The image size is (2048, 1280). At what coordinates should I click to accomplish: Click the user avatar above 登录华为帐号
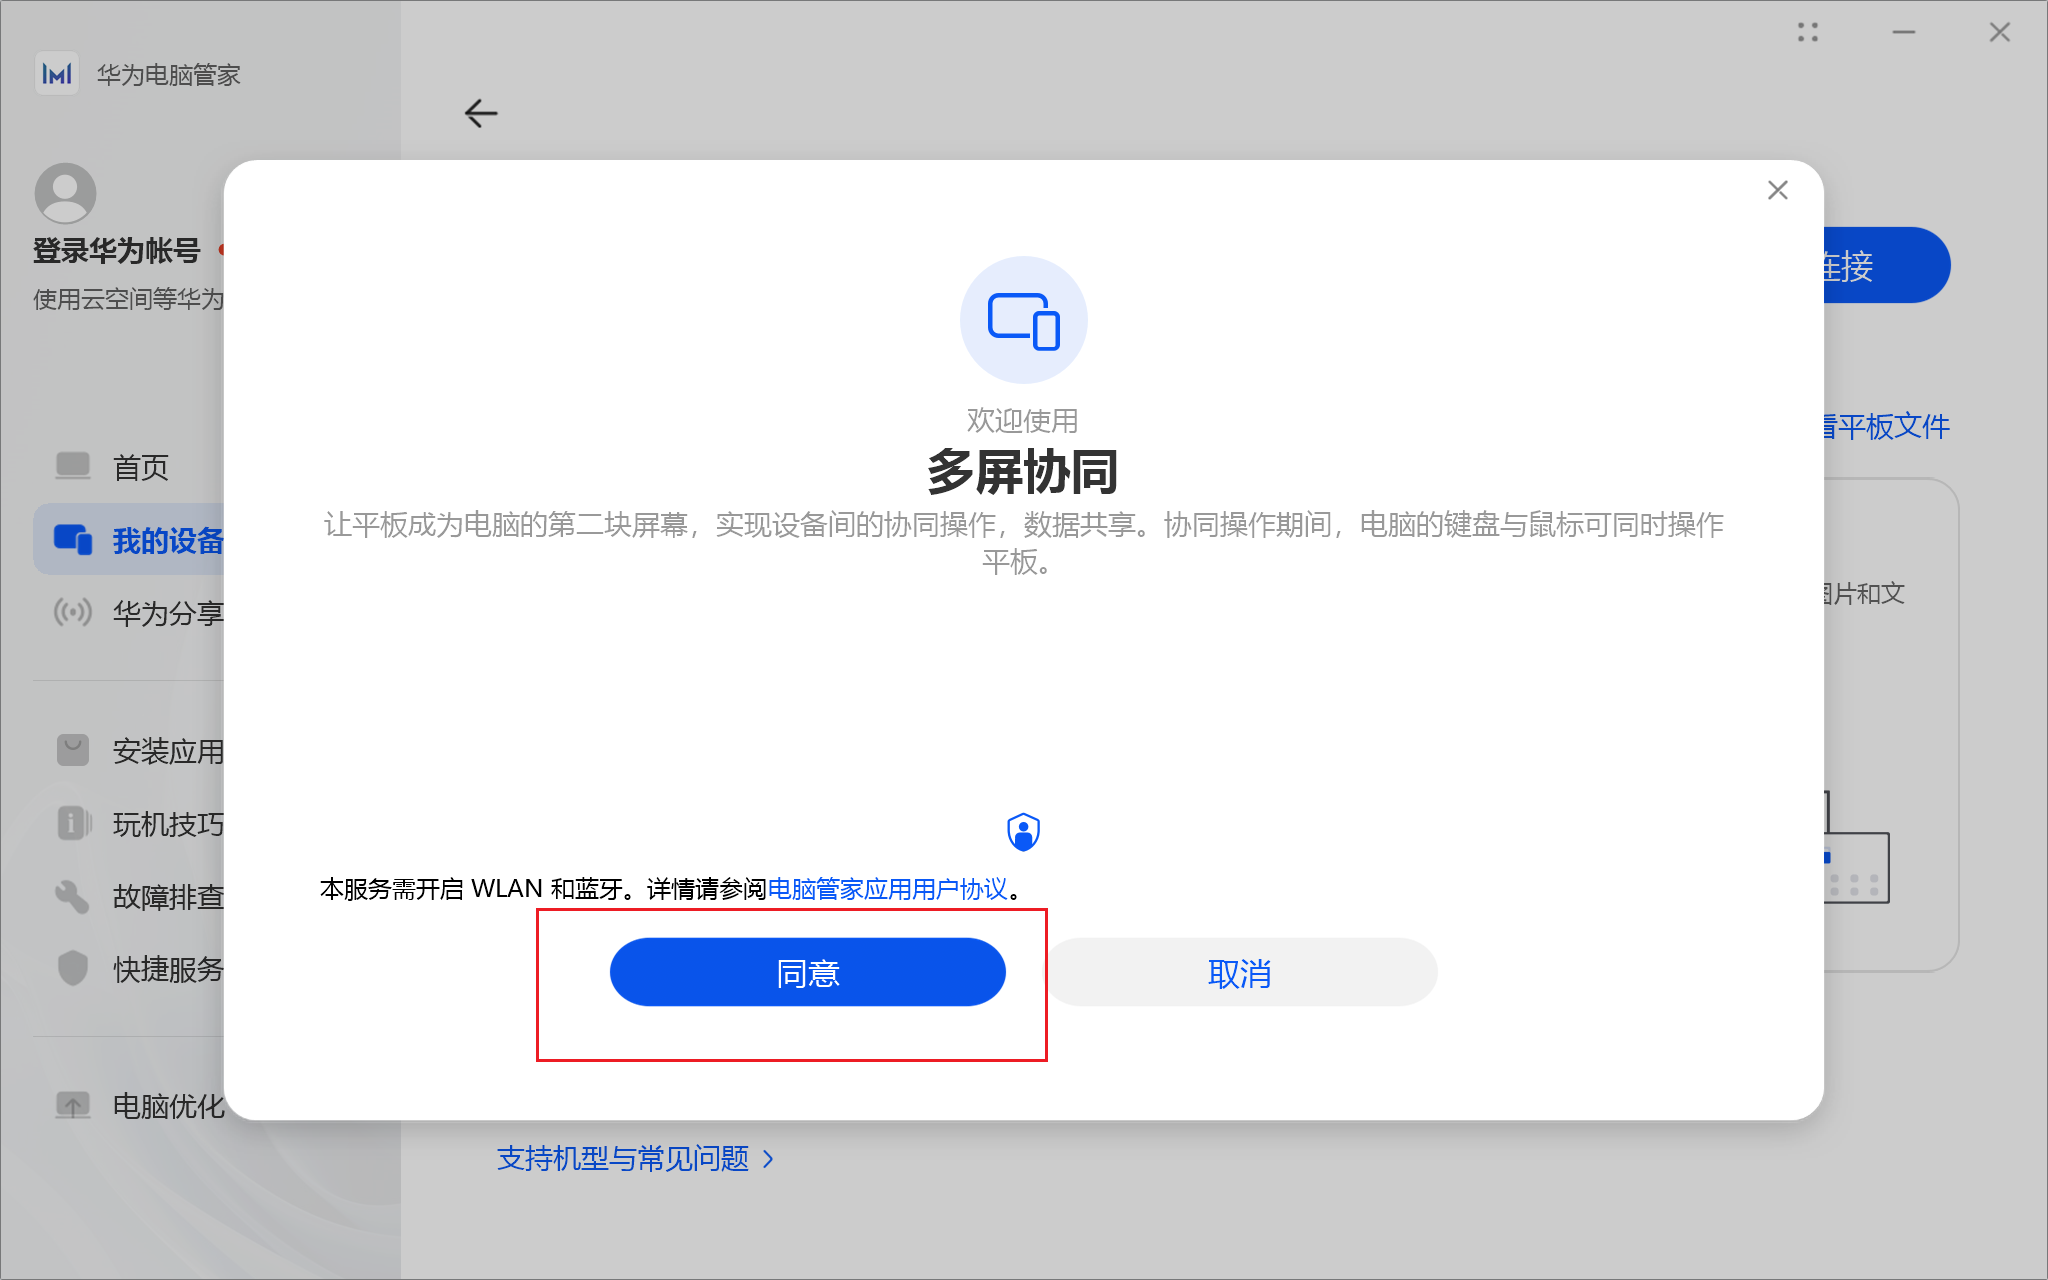tap(65, 192)
